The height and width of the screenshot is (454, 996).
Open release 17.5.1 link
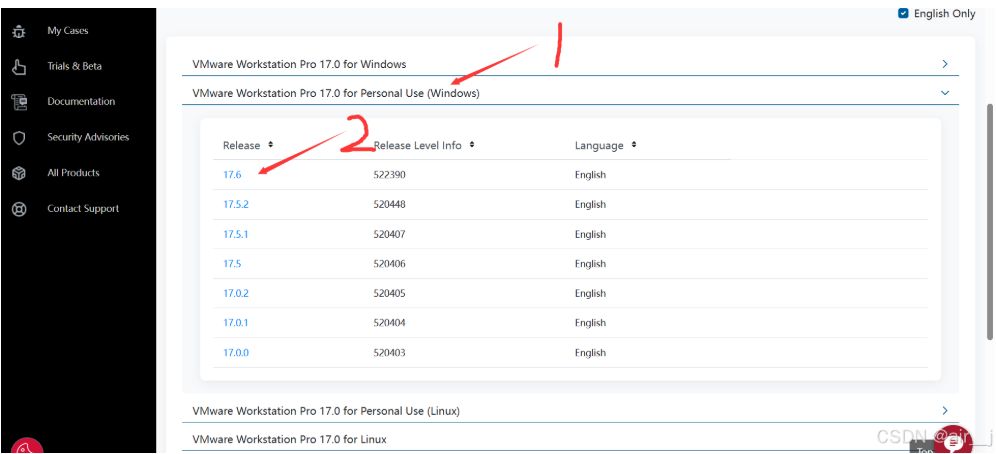[x=236, y=234]
